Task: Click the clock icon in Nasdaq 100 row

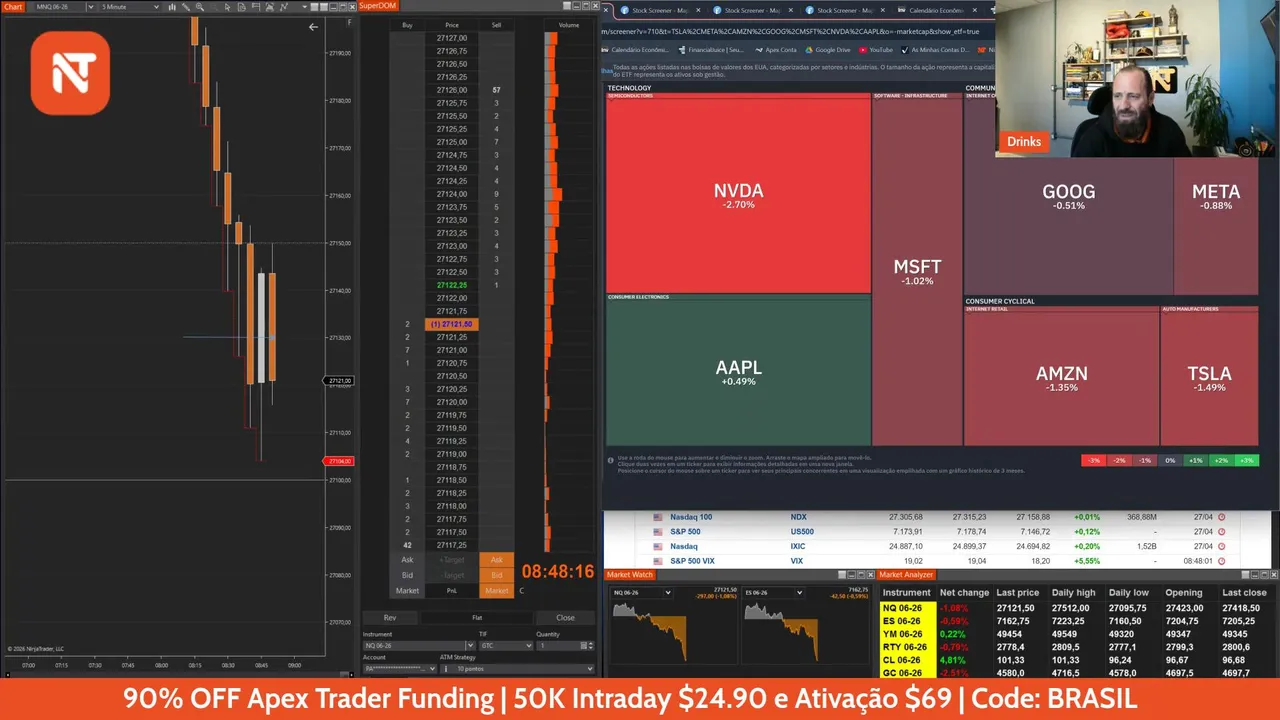Action: [x=1221, y=517]
